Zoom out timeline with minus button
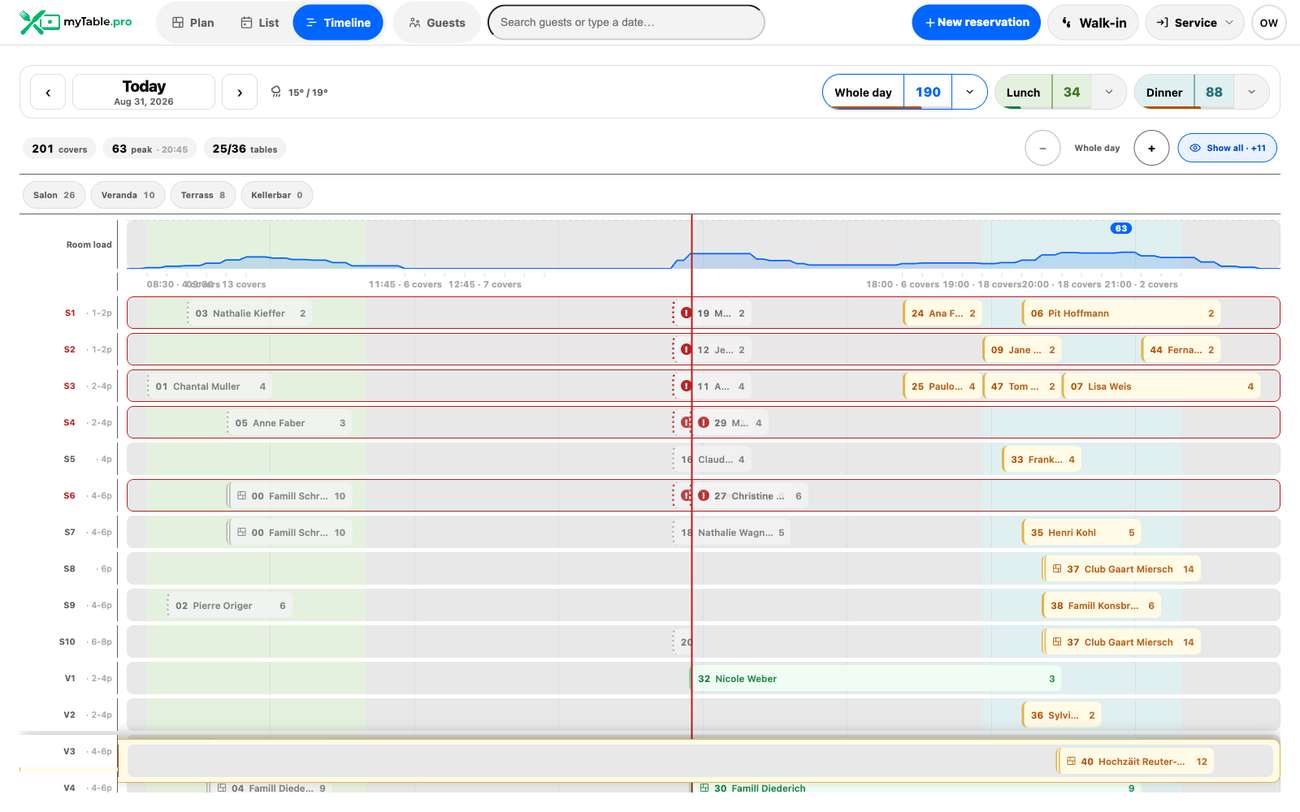1300x812 pixels. (x=1042, y=148)
